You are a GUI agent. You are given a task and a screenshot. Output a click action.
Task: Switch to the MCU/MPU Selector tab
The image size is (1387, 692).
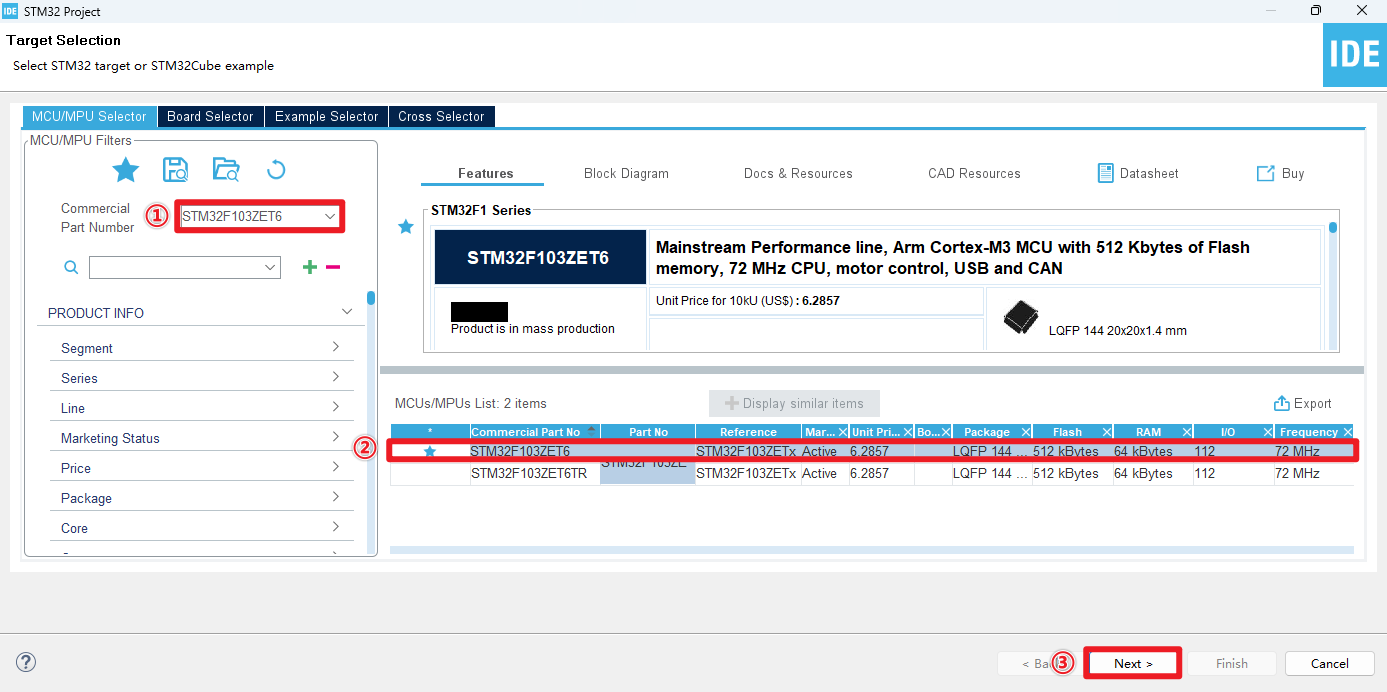pyautogui.click(x=90, y=116)
